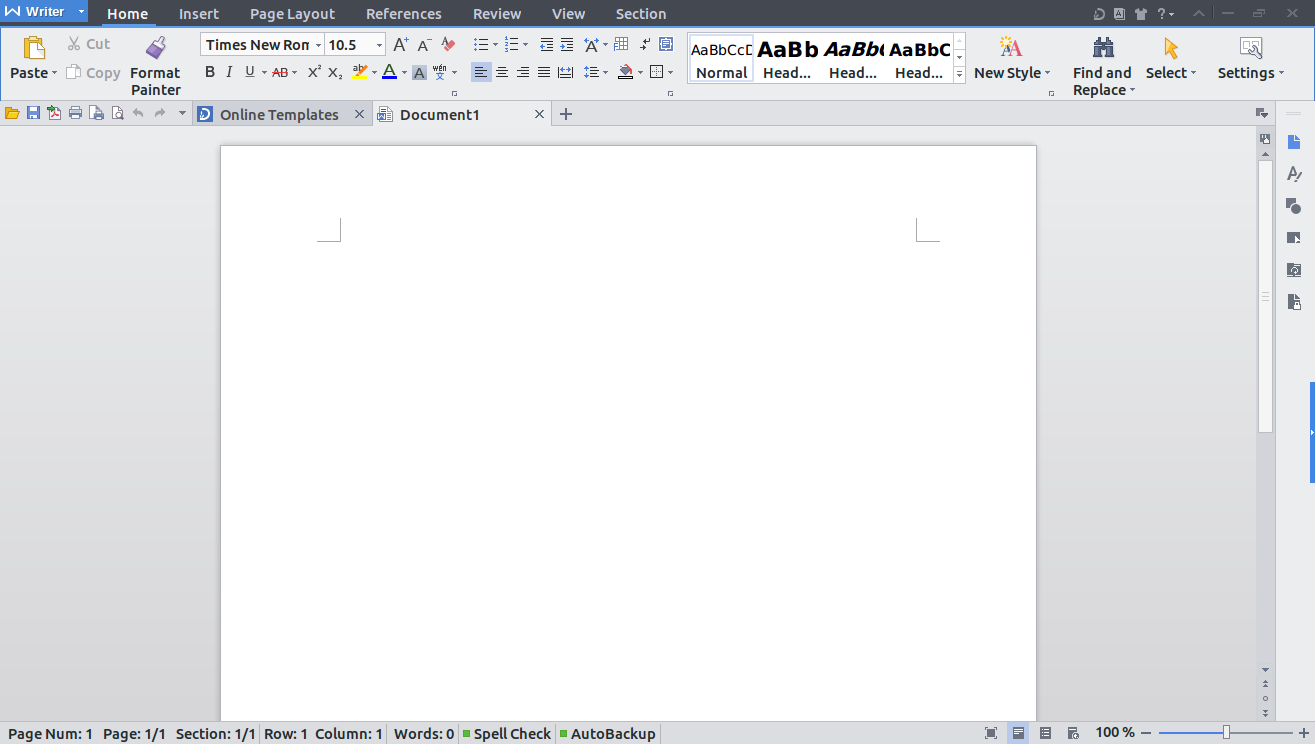
Task: Open the Paste options dropdown
Action: (x=54, y=73)
